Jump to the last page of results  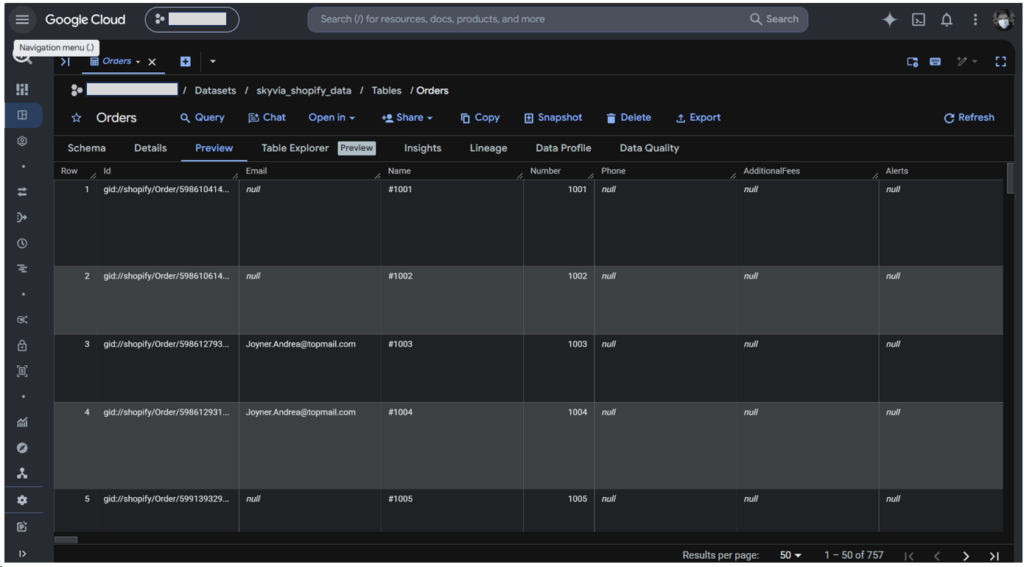click(994, 556)
